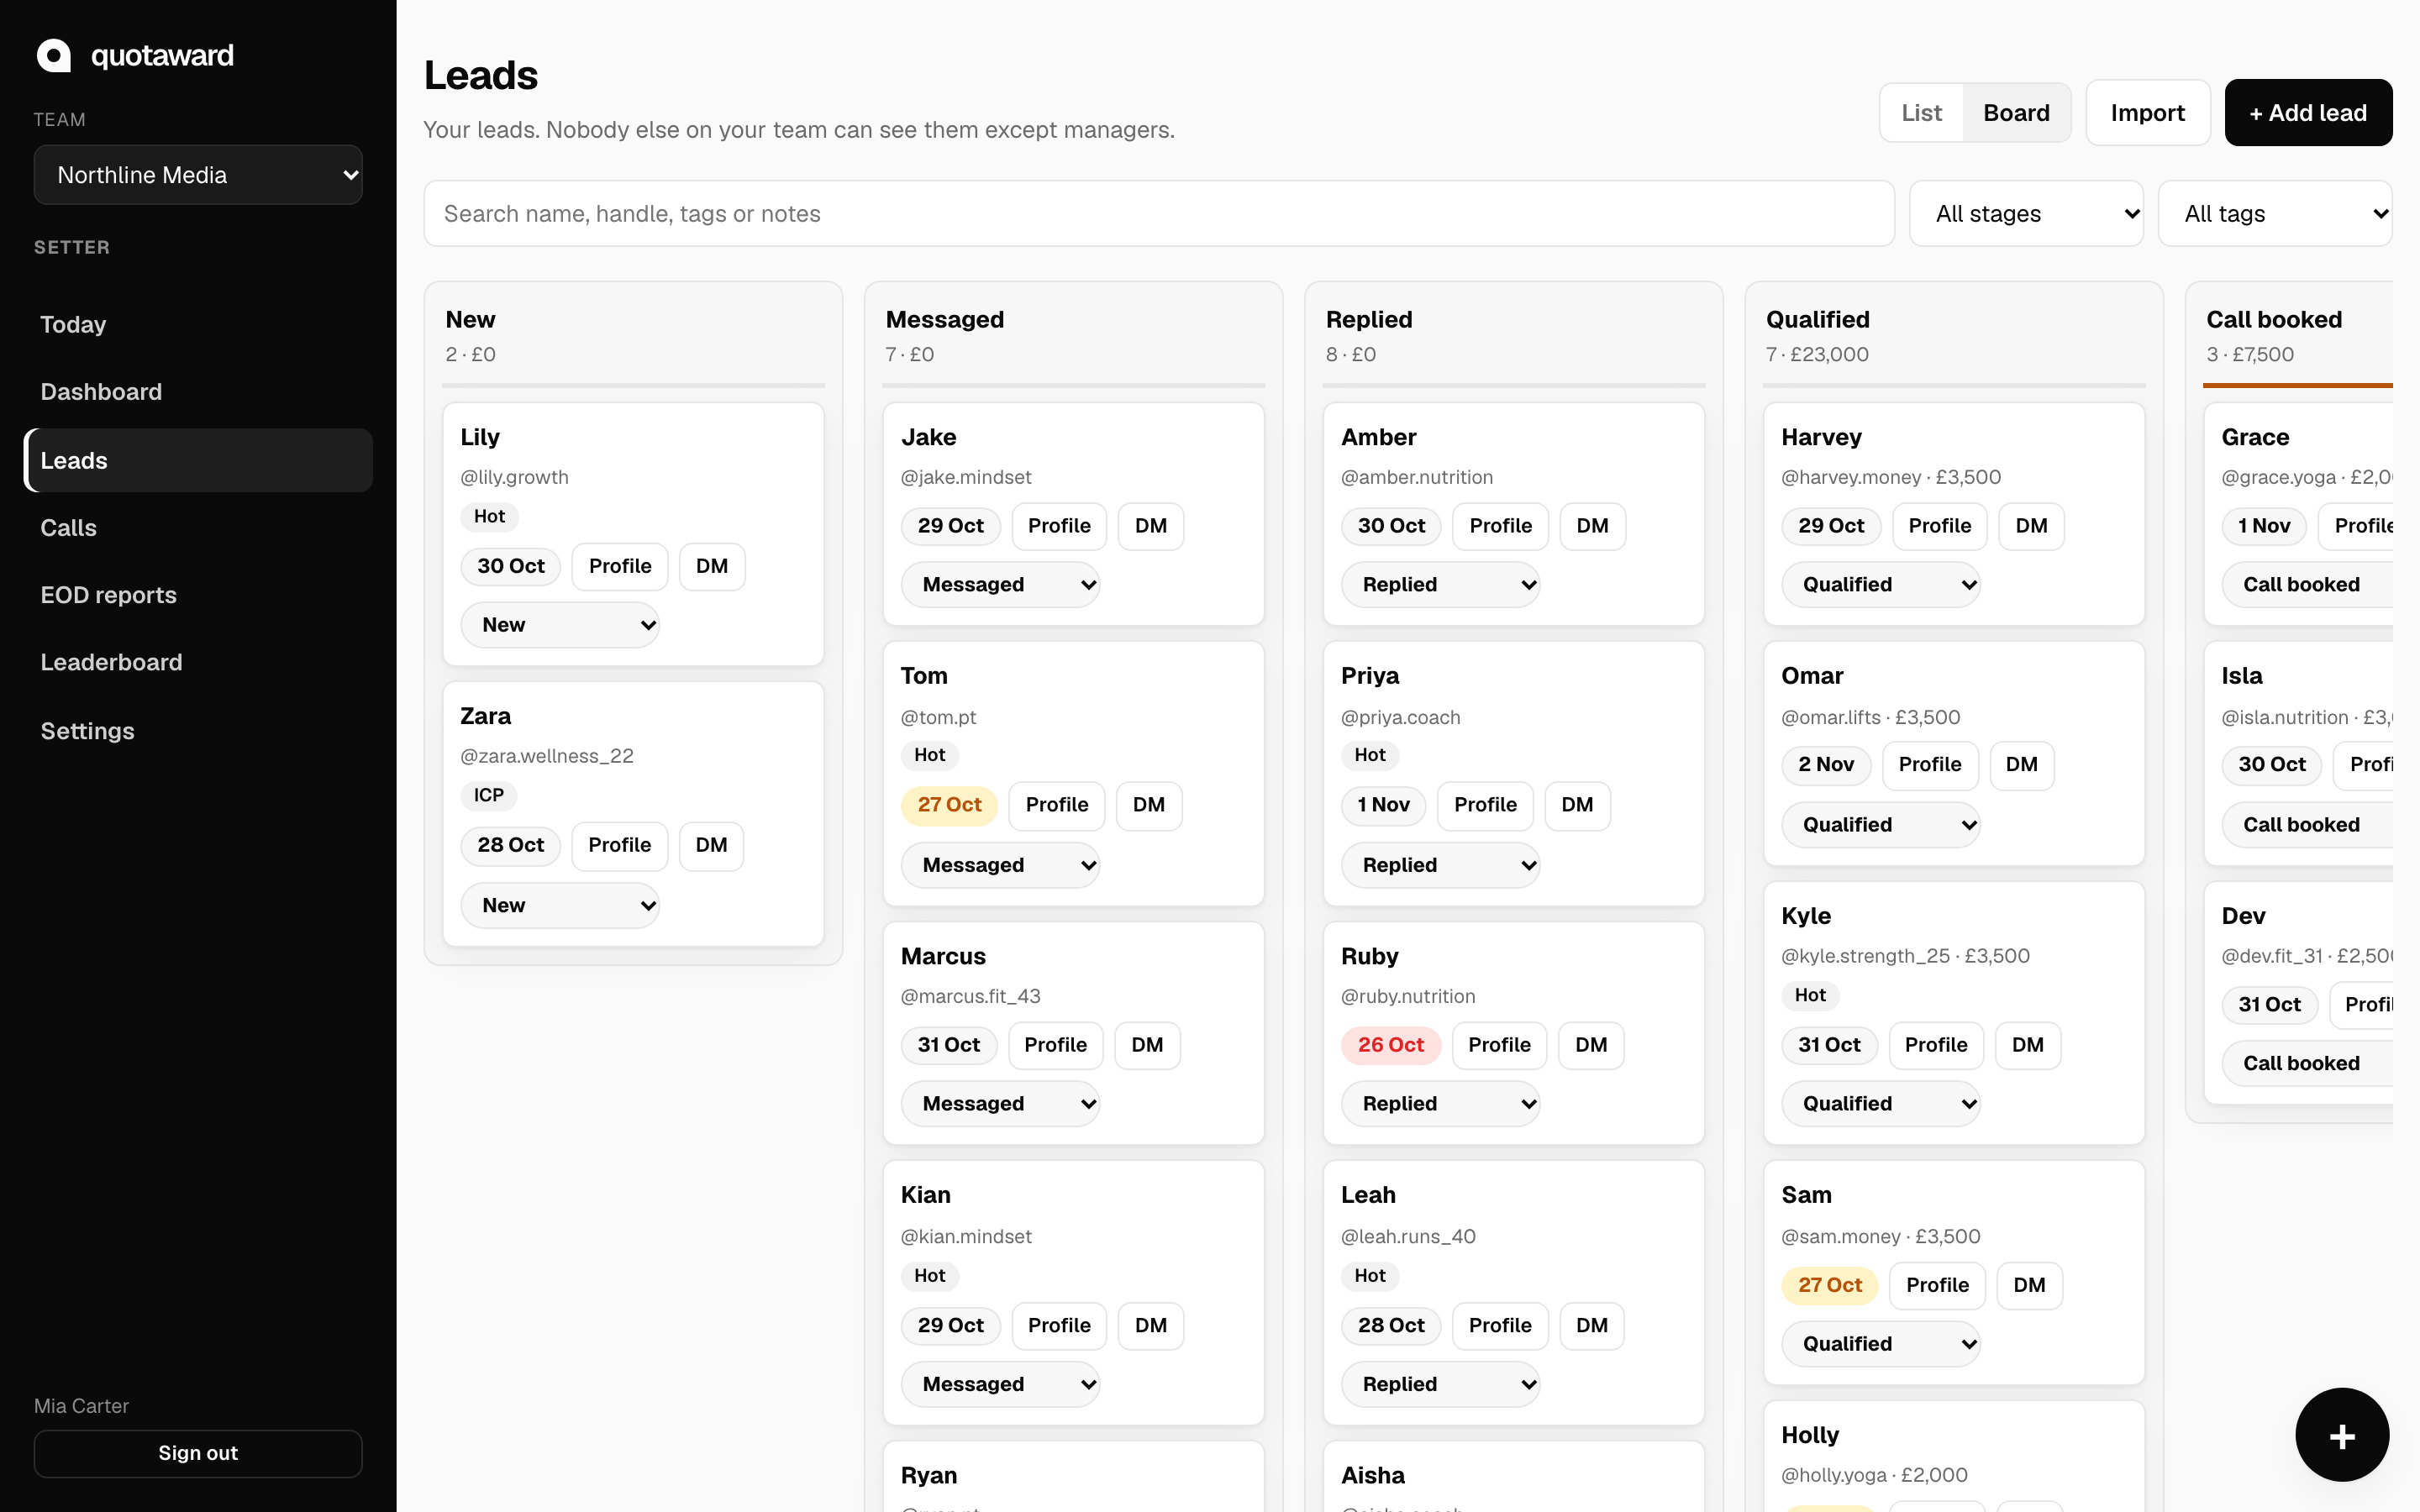This screenshot has width=2420, height=1512.
Task: Click the + Add lead button
Action: [2308, 113]
